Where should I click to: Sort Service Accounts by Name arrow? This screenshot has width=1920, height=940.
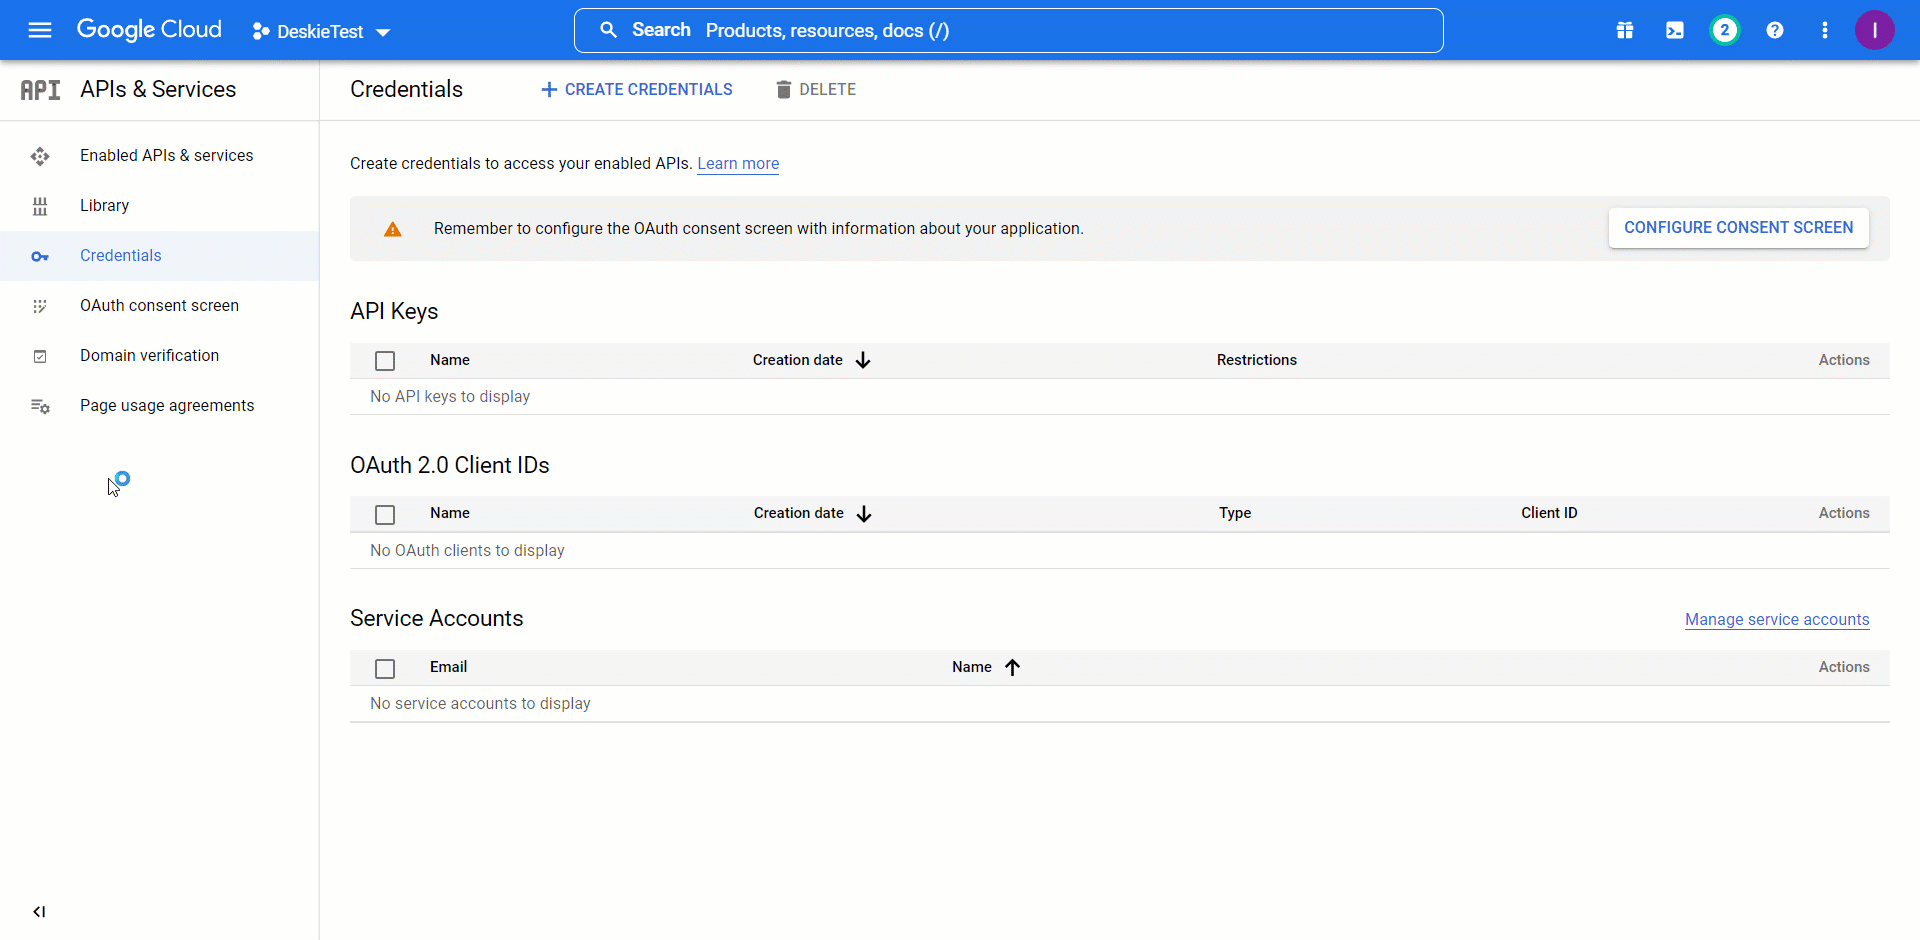1012,667
